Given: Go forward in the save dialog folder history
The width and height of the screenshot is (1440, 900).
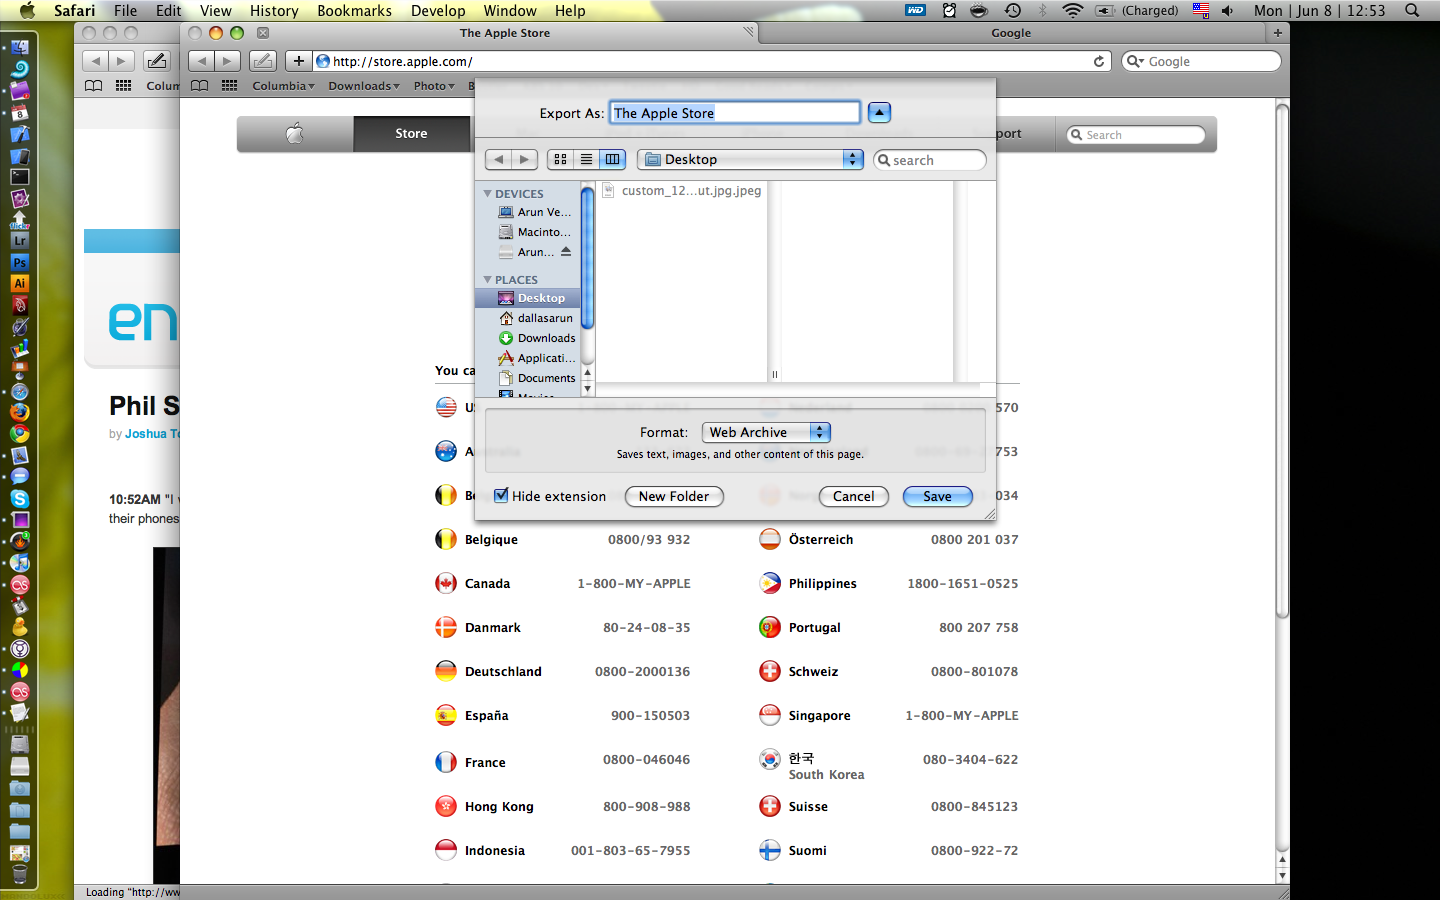Looking at the screenshot, I should click(525, 159).
